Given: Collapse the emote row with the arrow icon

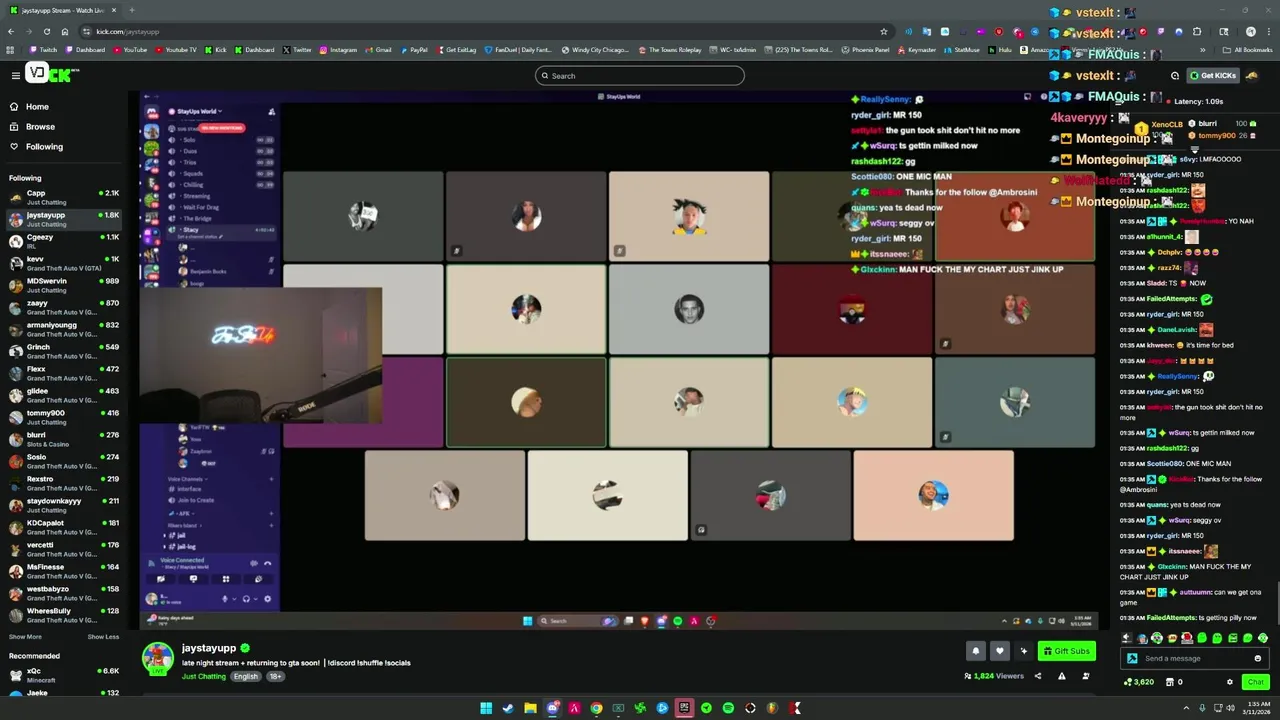Looking at the screenshot, I should coord(1127,638).
